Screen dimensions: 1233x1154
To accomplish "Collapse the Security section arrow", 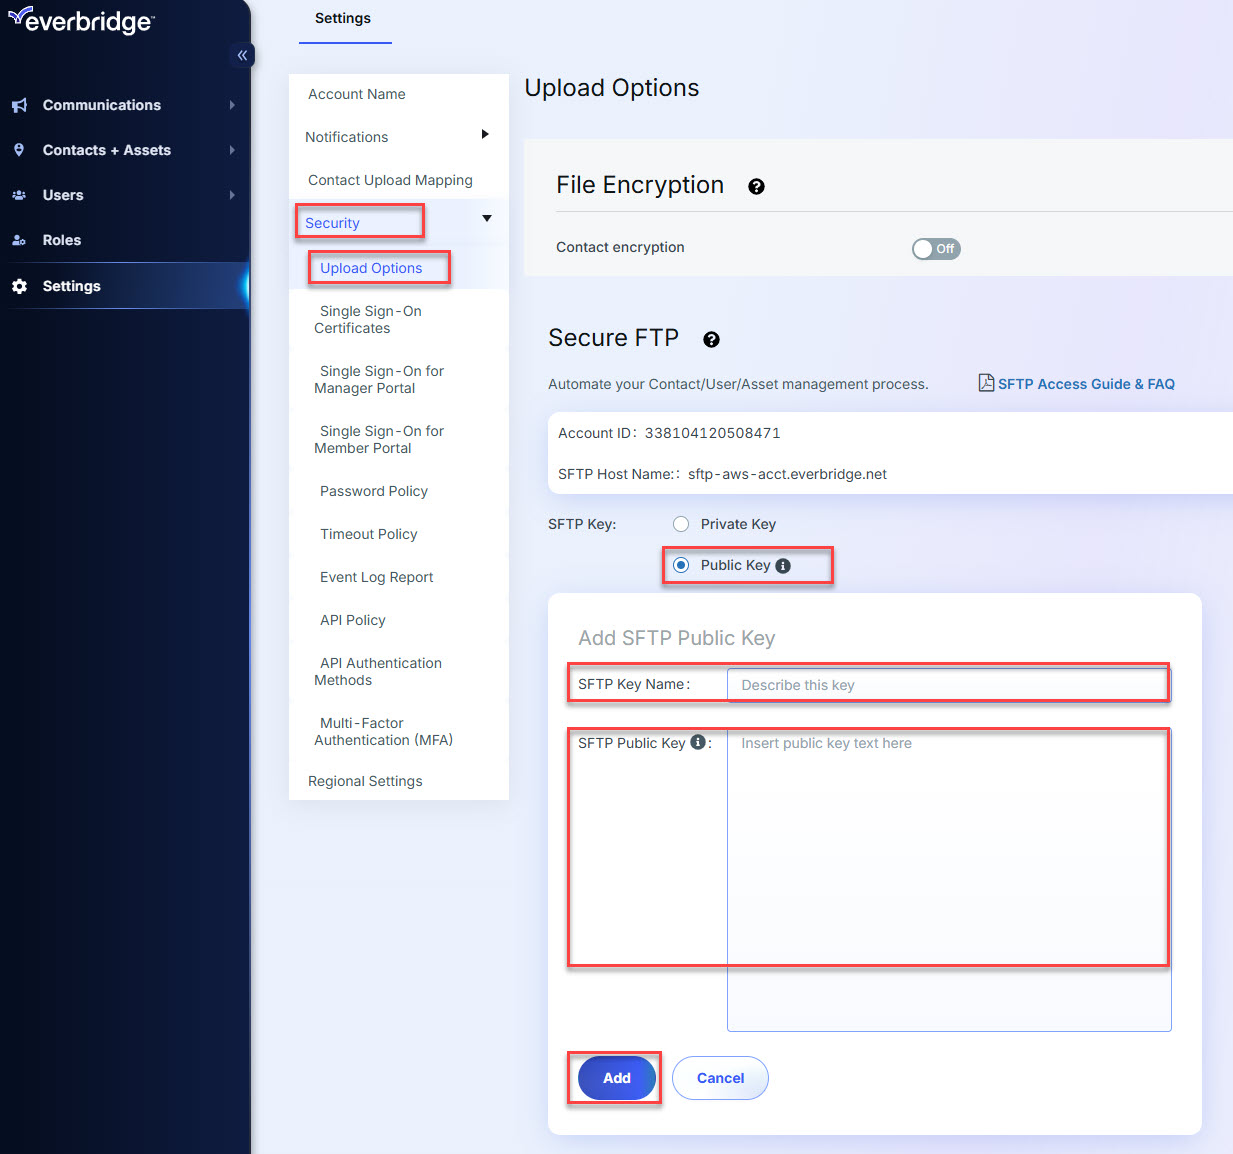I will point(487,219).
